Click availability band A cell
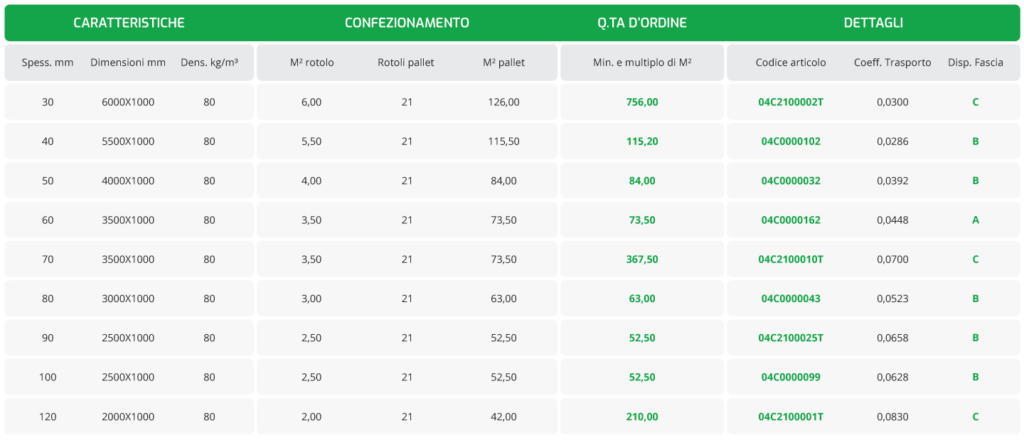The width and height of the screenshot is (1024, 440). pyautogui.click(x=975, y=220)
